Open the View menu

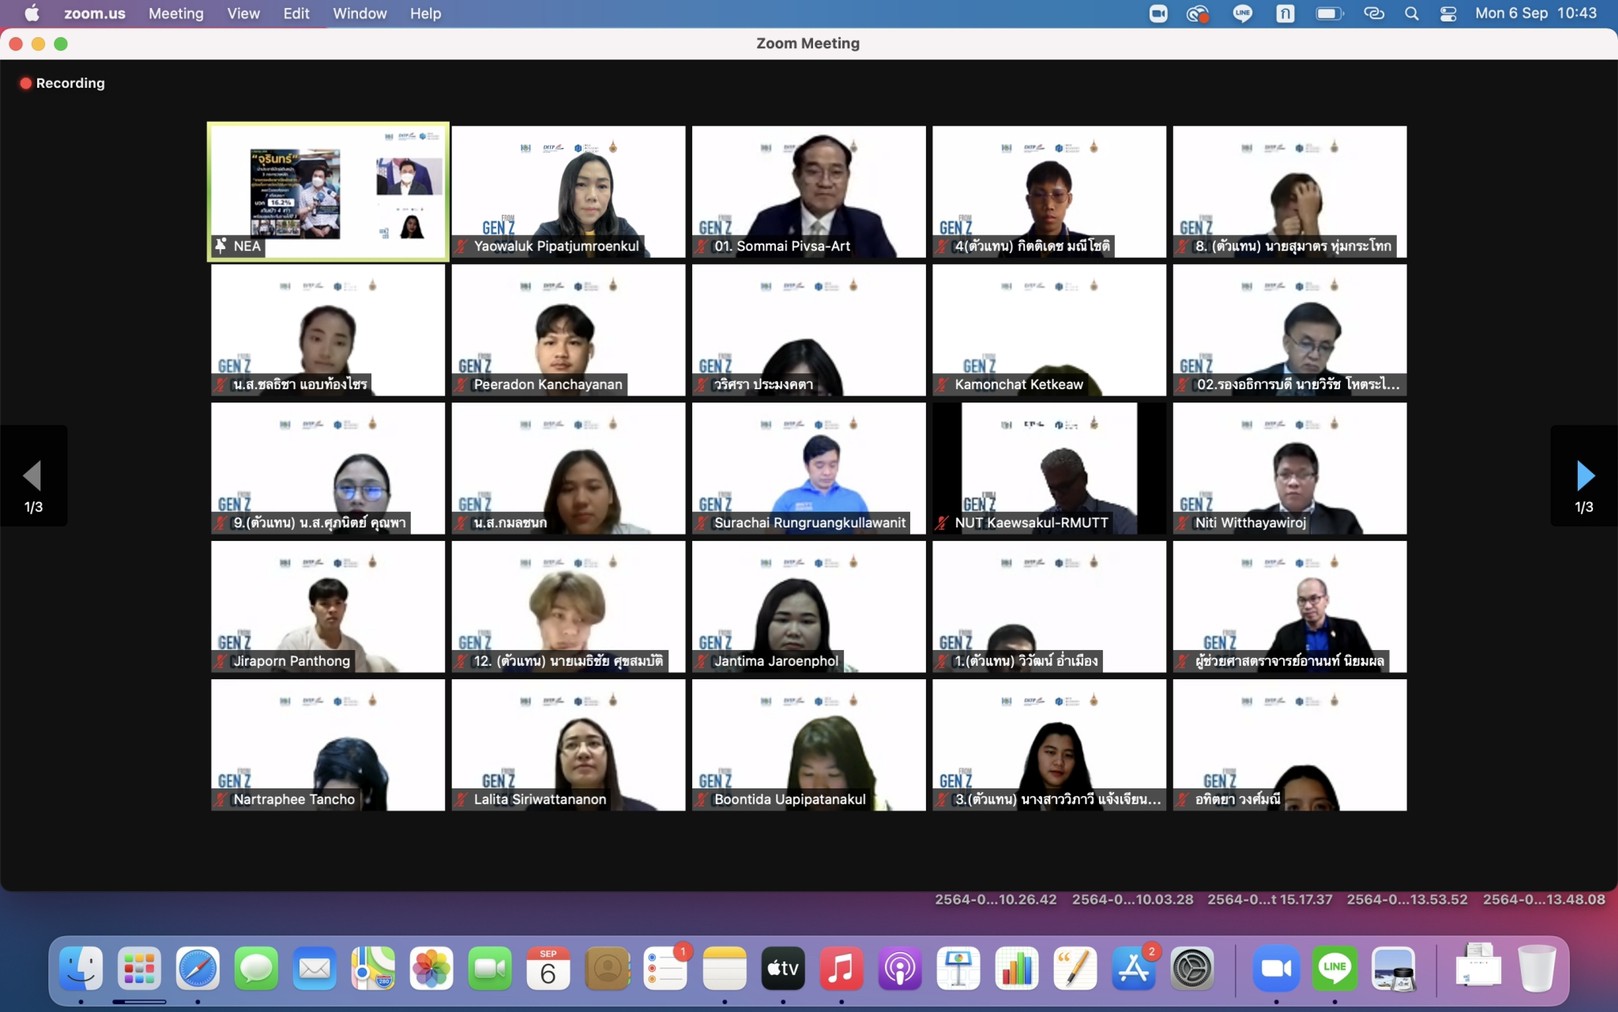click(x=243, y=14)
